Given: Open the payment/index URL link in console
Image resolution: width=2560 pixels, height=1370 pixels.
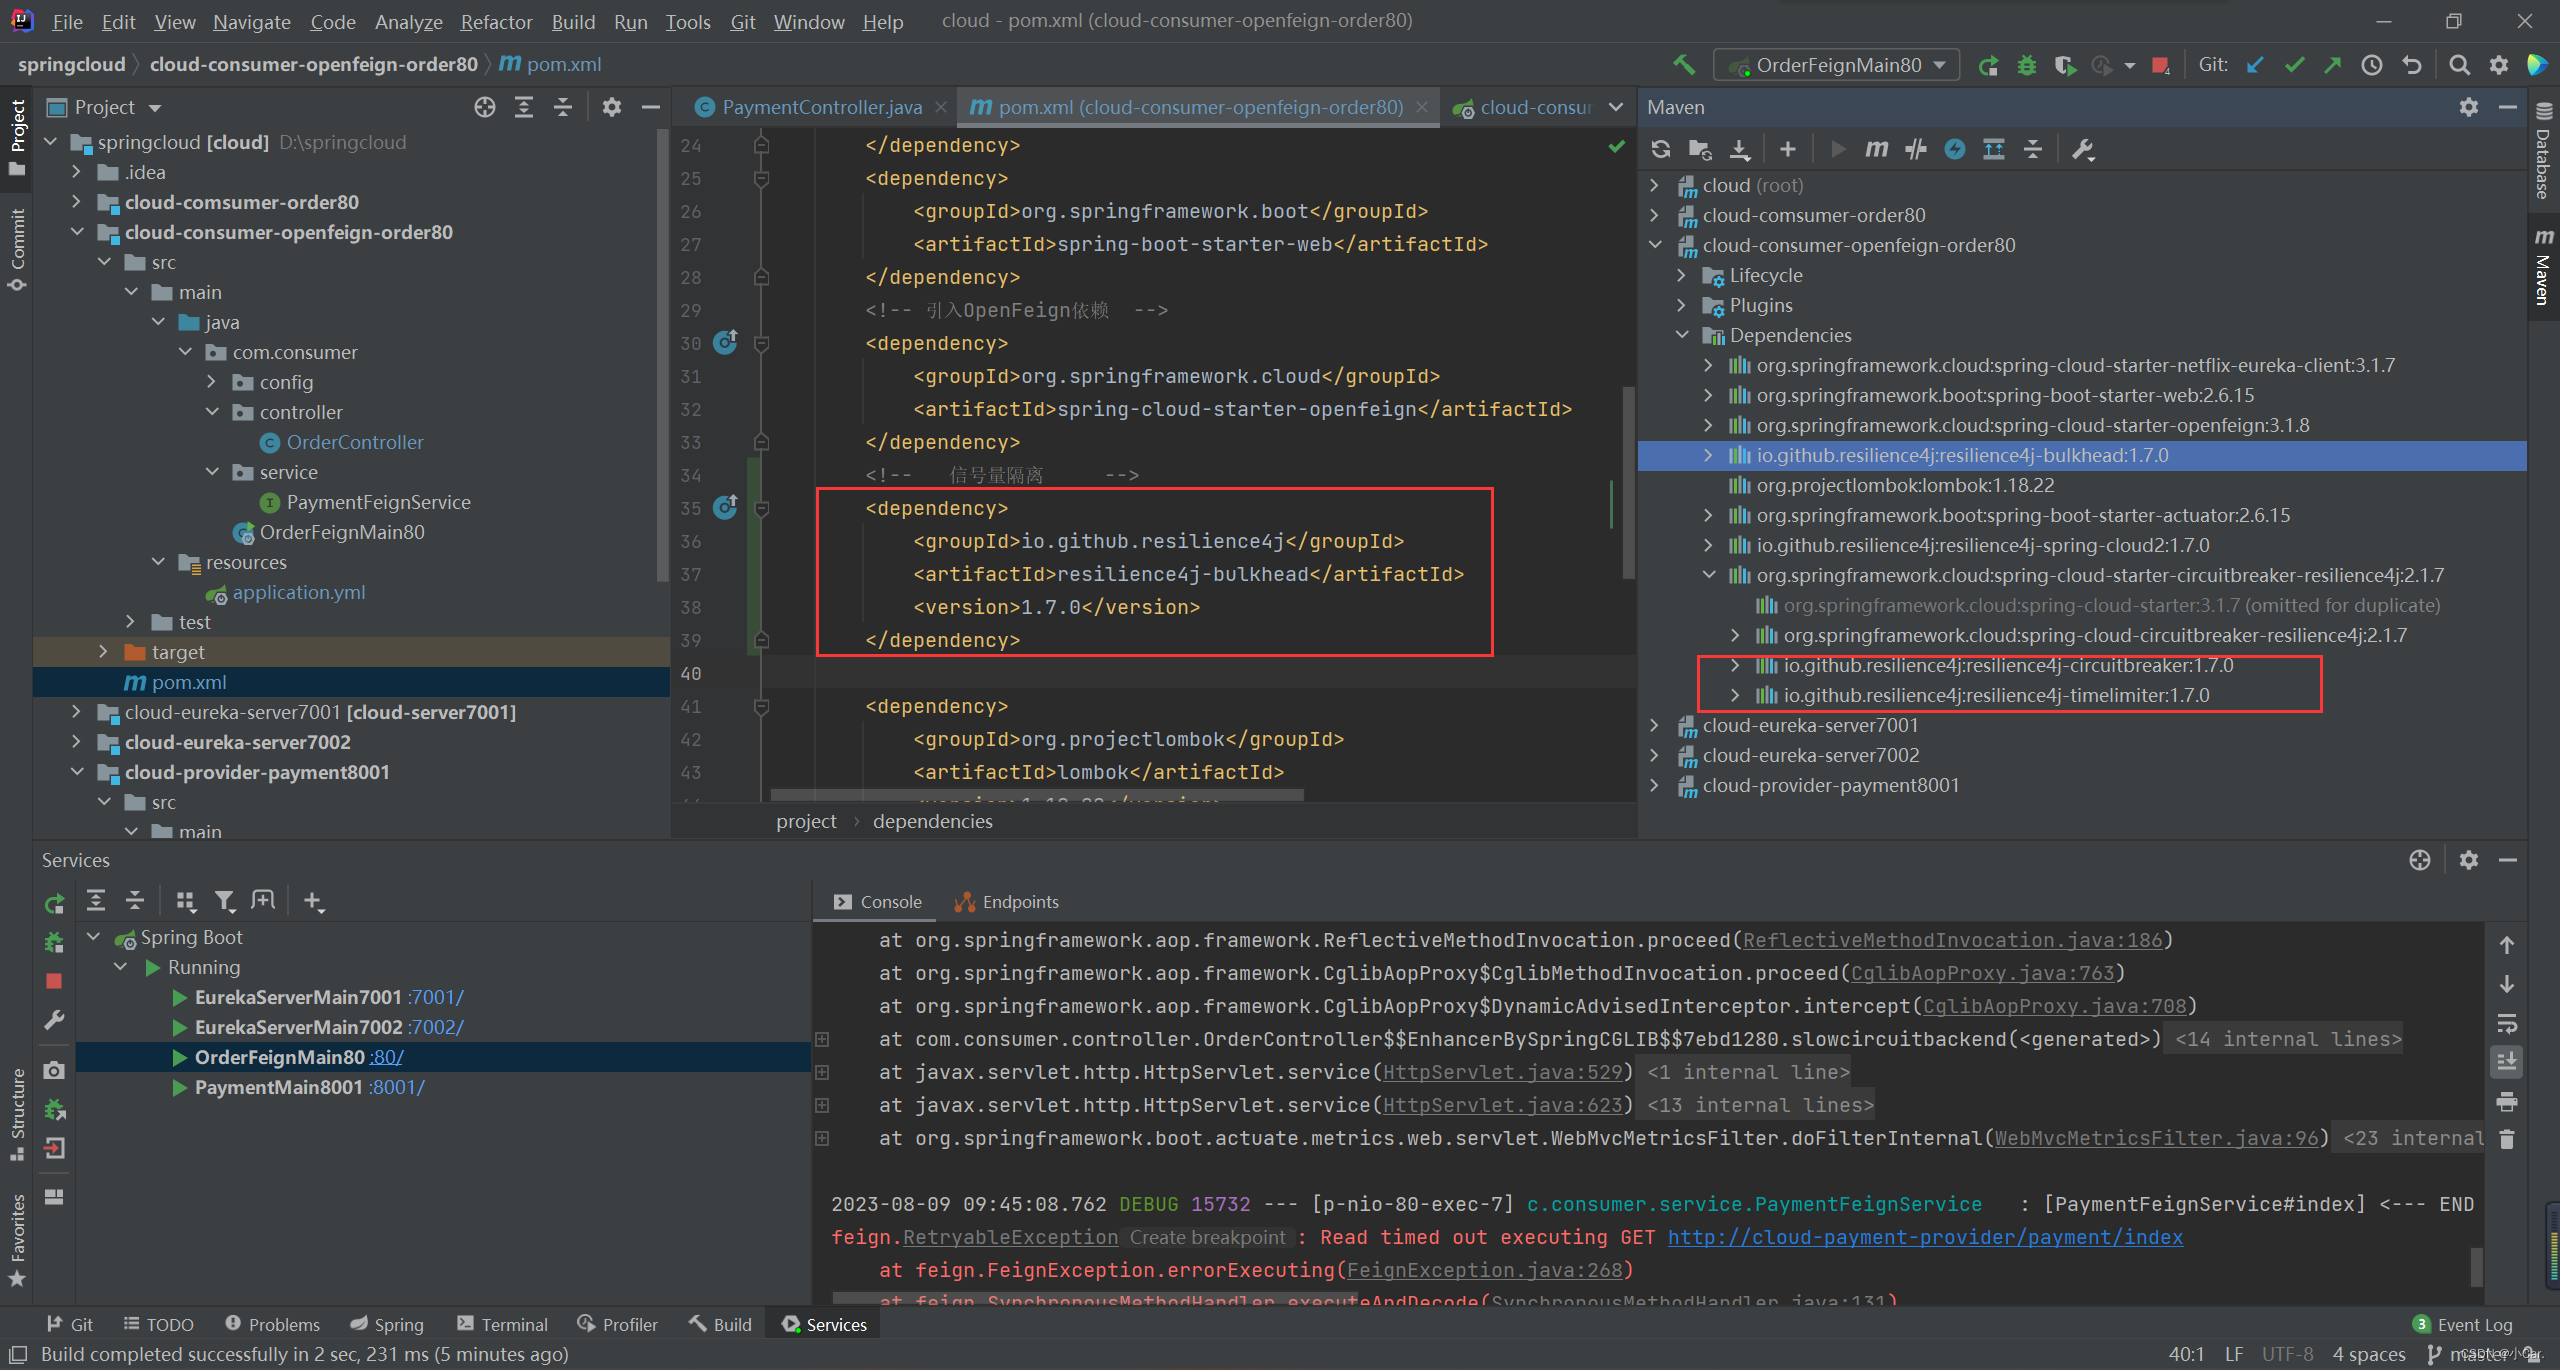Looking at the screenshot, I should click(1925, 1237).
